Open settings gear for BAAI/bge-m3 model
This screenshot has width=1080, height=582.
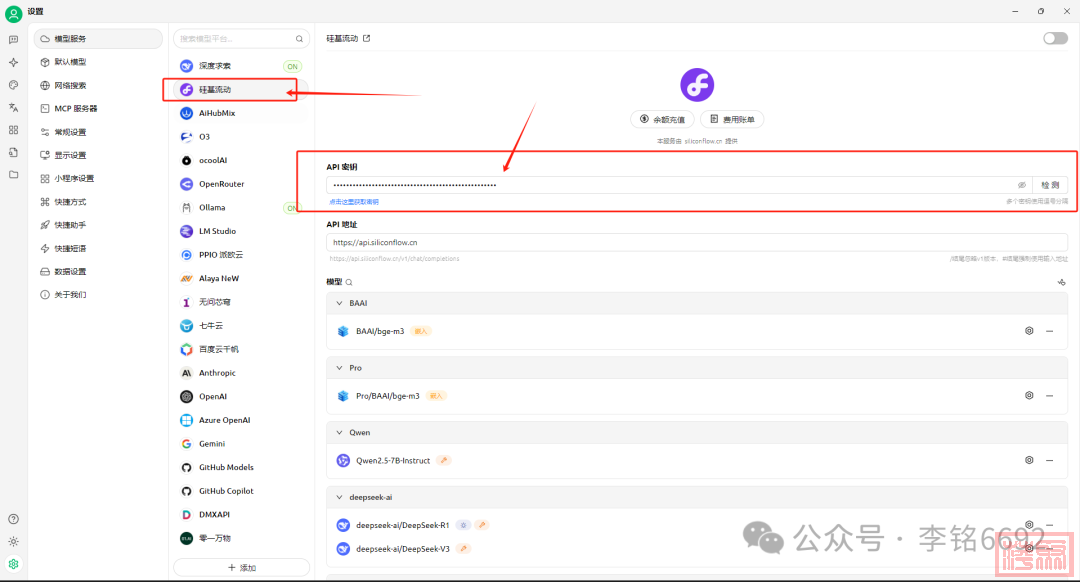(x=1028, y=330)
